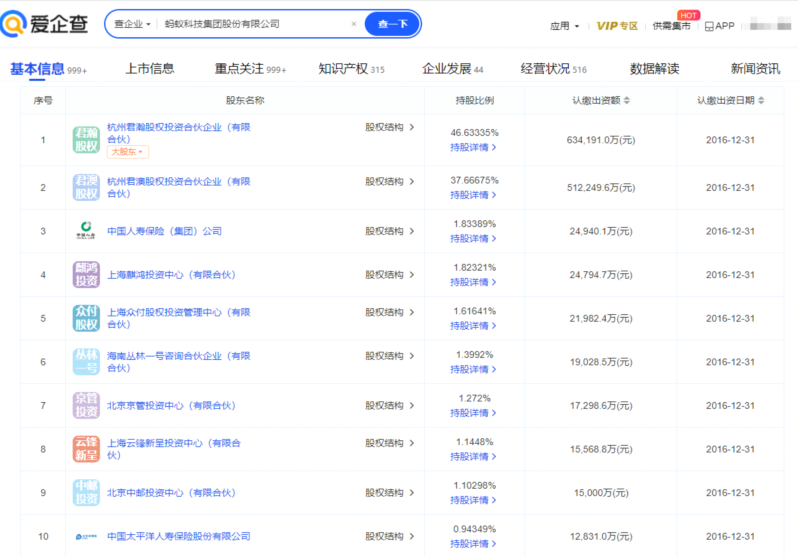Click the 众付股权 shareholder logo icon
Image resolution: width=800 pixels, height=558 pixels.
coord(86,318)
